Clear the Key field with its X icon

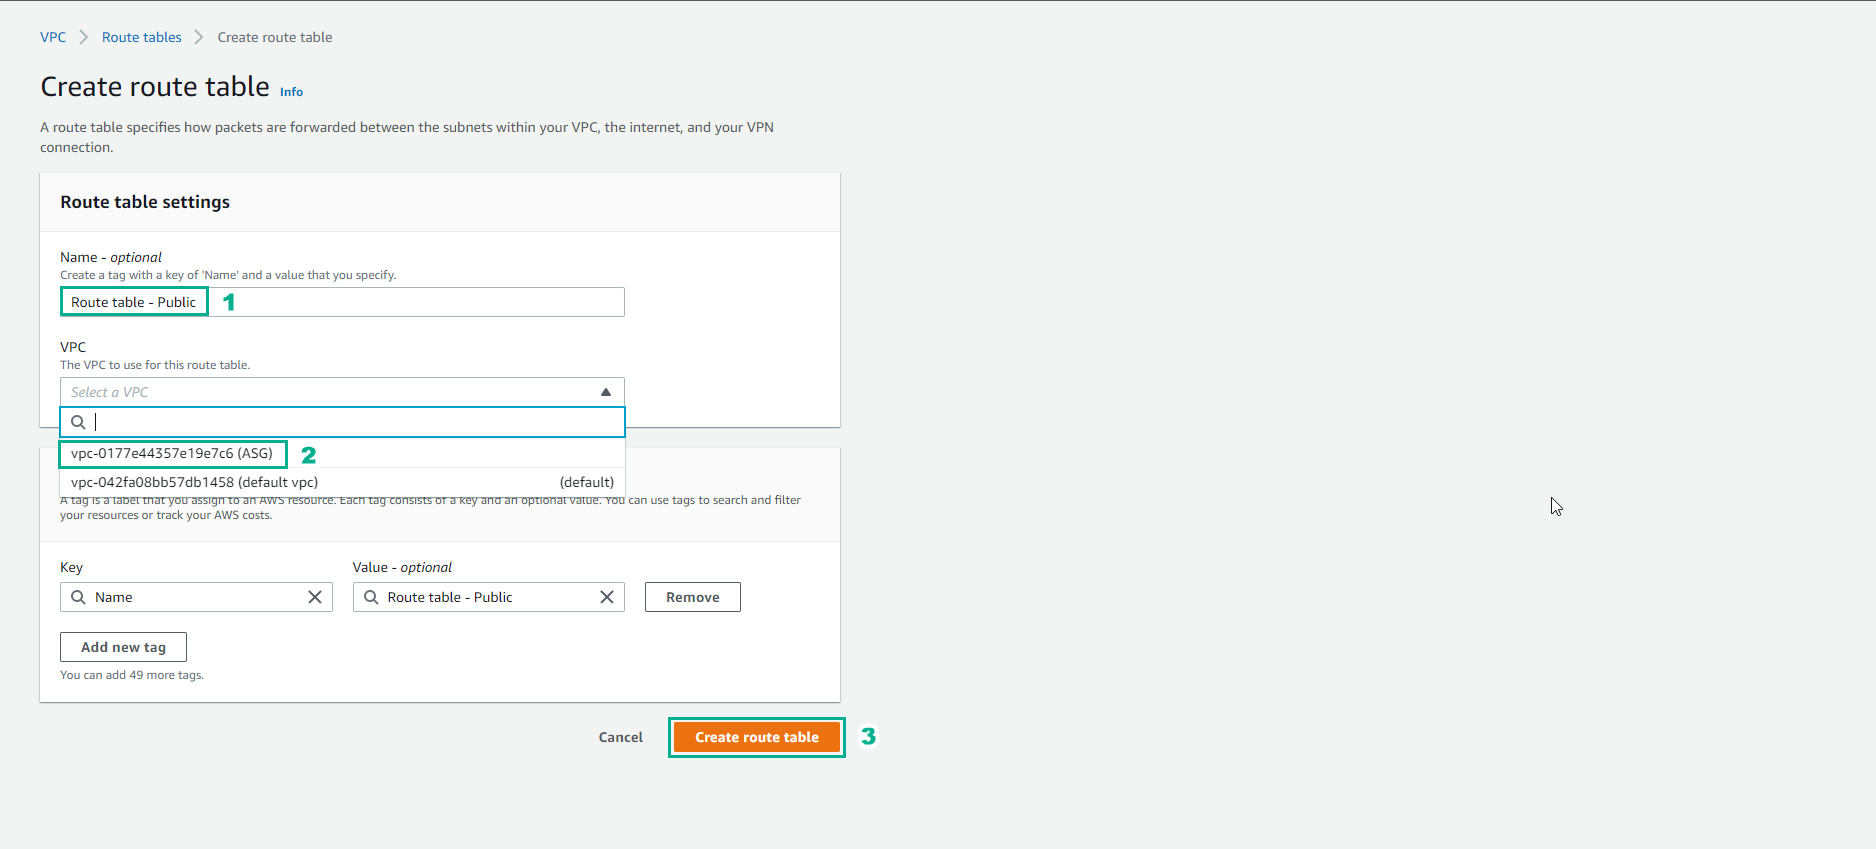coord(315,597)
